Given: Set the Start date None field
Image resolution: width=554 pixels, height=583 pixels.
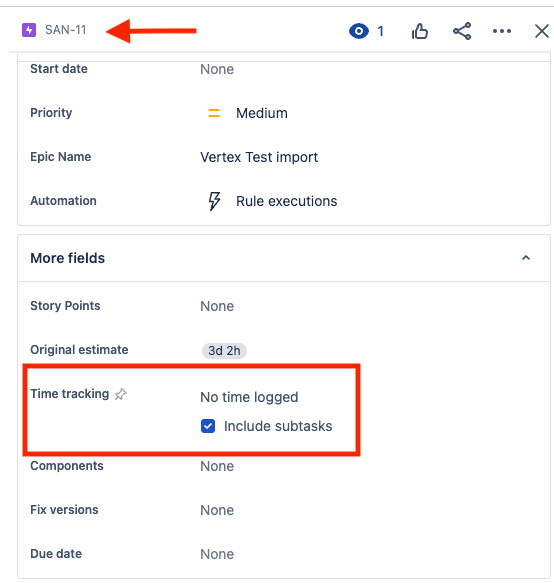Looking at the screenshot, I should pos(217,69).
